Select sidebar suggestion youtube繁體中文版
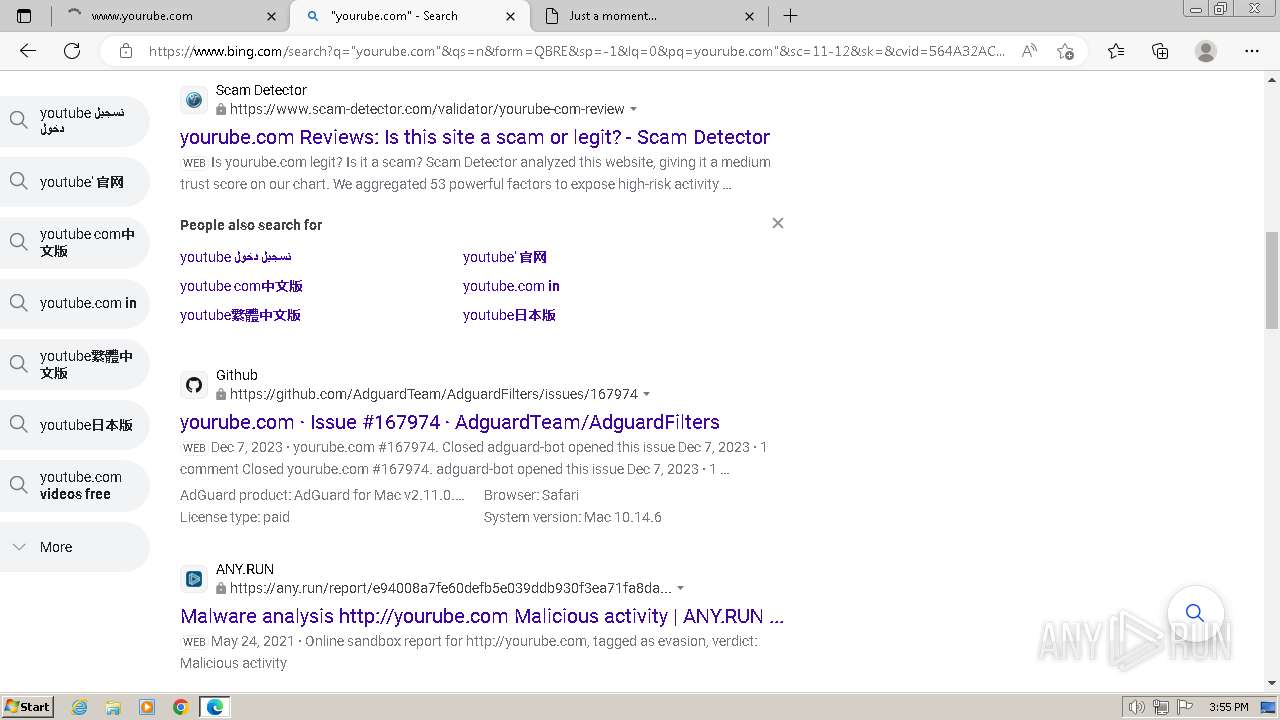Image resolution: width=1280 pixels, height=720 pixels. tap(75, 364)
